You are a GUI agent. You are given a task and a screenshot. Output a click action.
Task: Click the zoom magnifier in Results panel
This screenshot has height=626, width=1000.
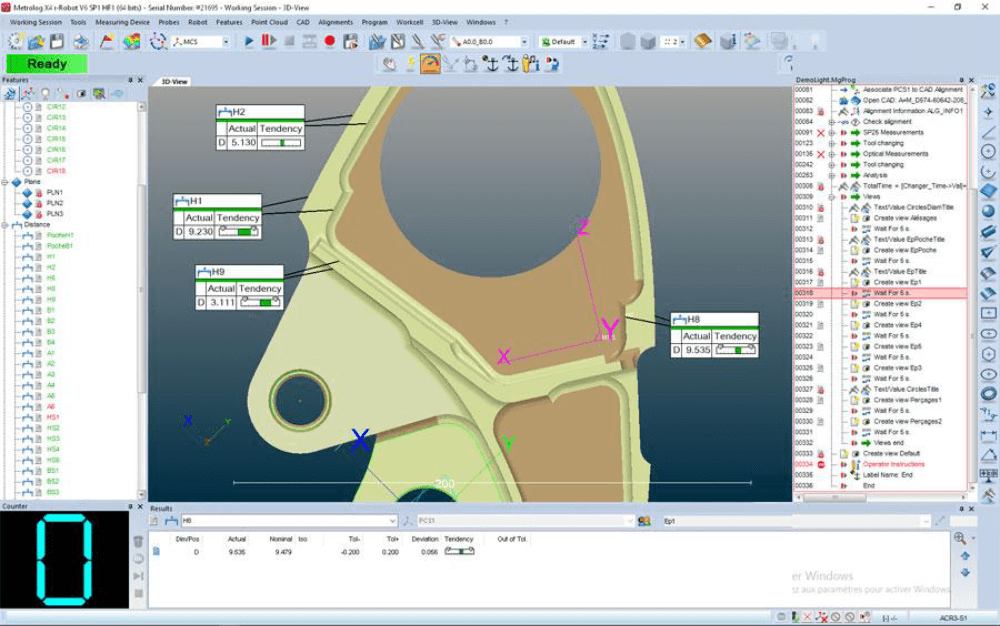[960, 538]
